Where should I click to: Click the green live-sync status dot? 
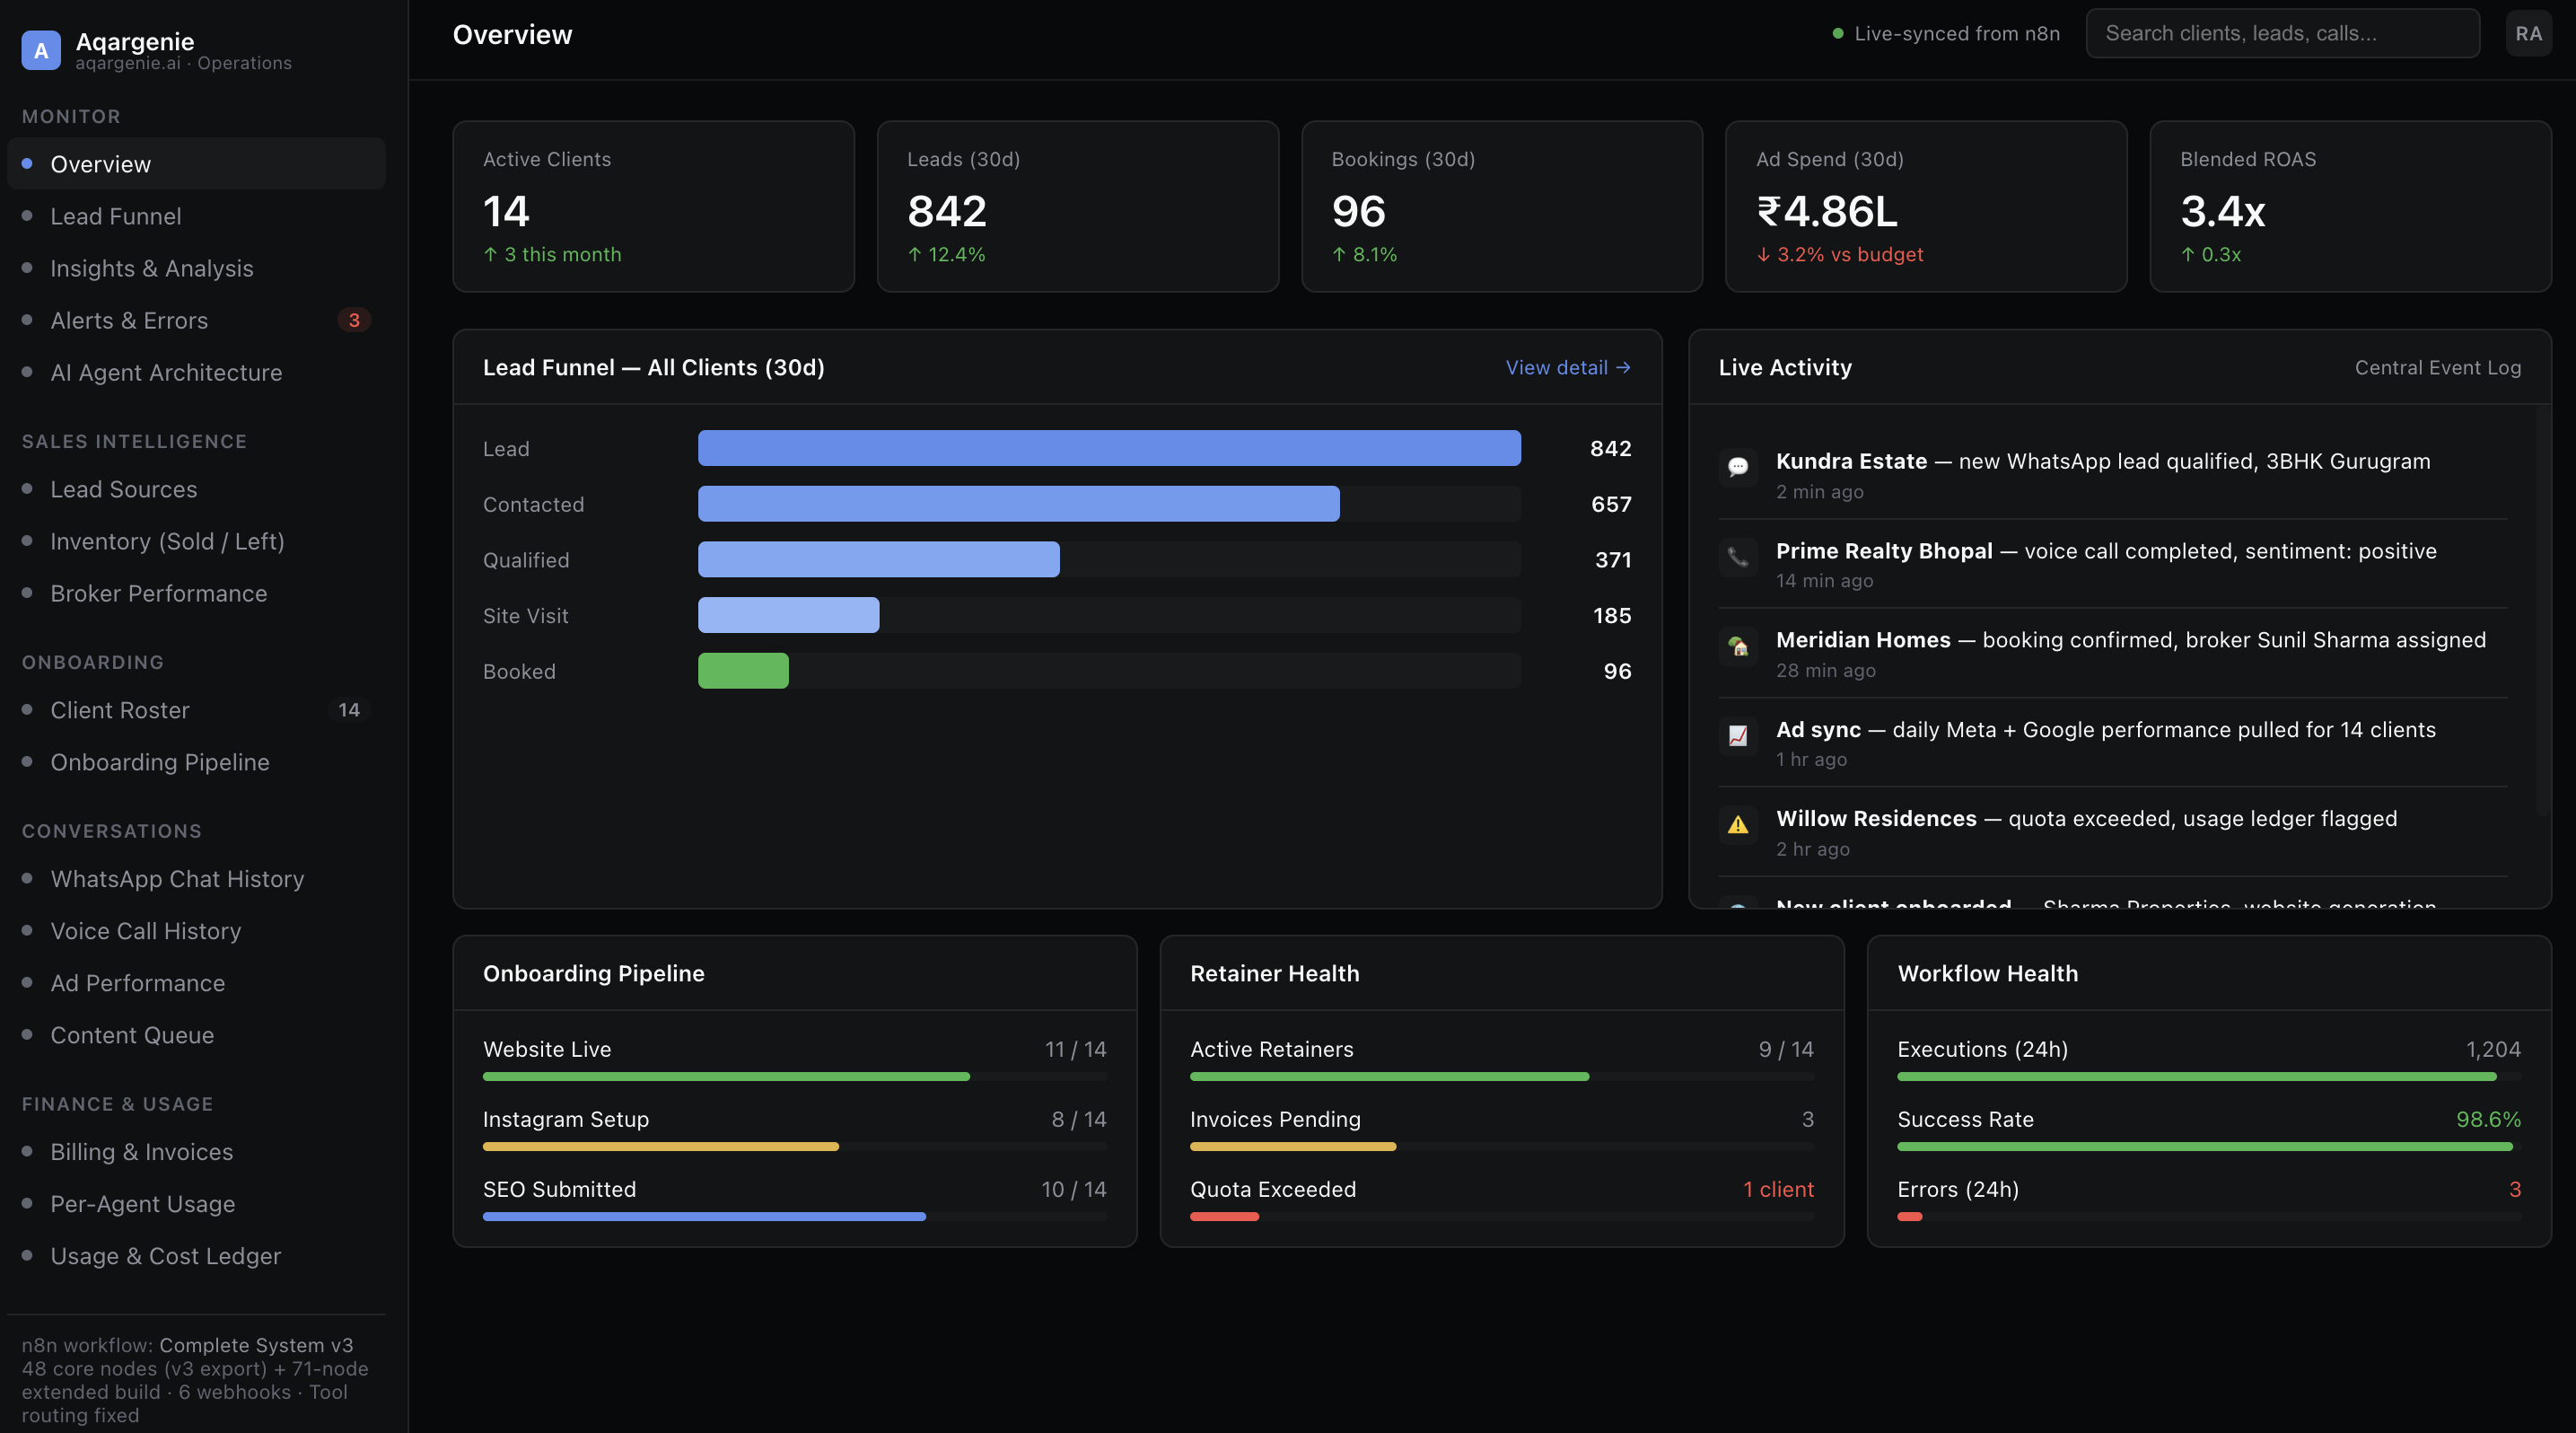tap(1837, 34)
